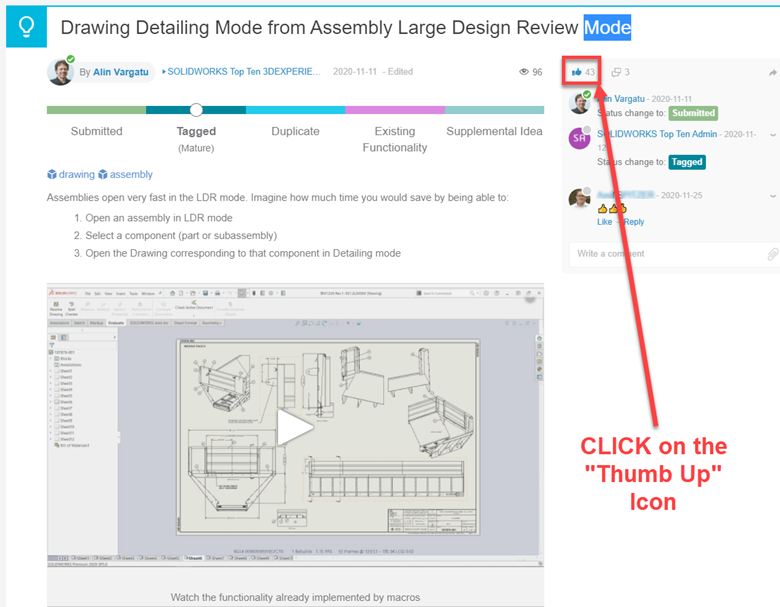Click the Tagged status slider handle
This screenshot has height=607, width=780.
point(196,110)
